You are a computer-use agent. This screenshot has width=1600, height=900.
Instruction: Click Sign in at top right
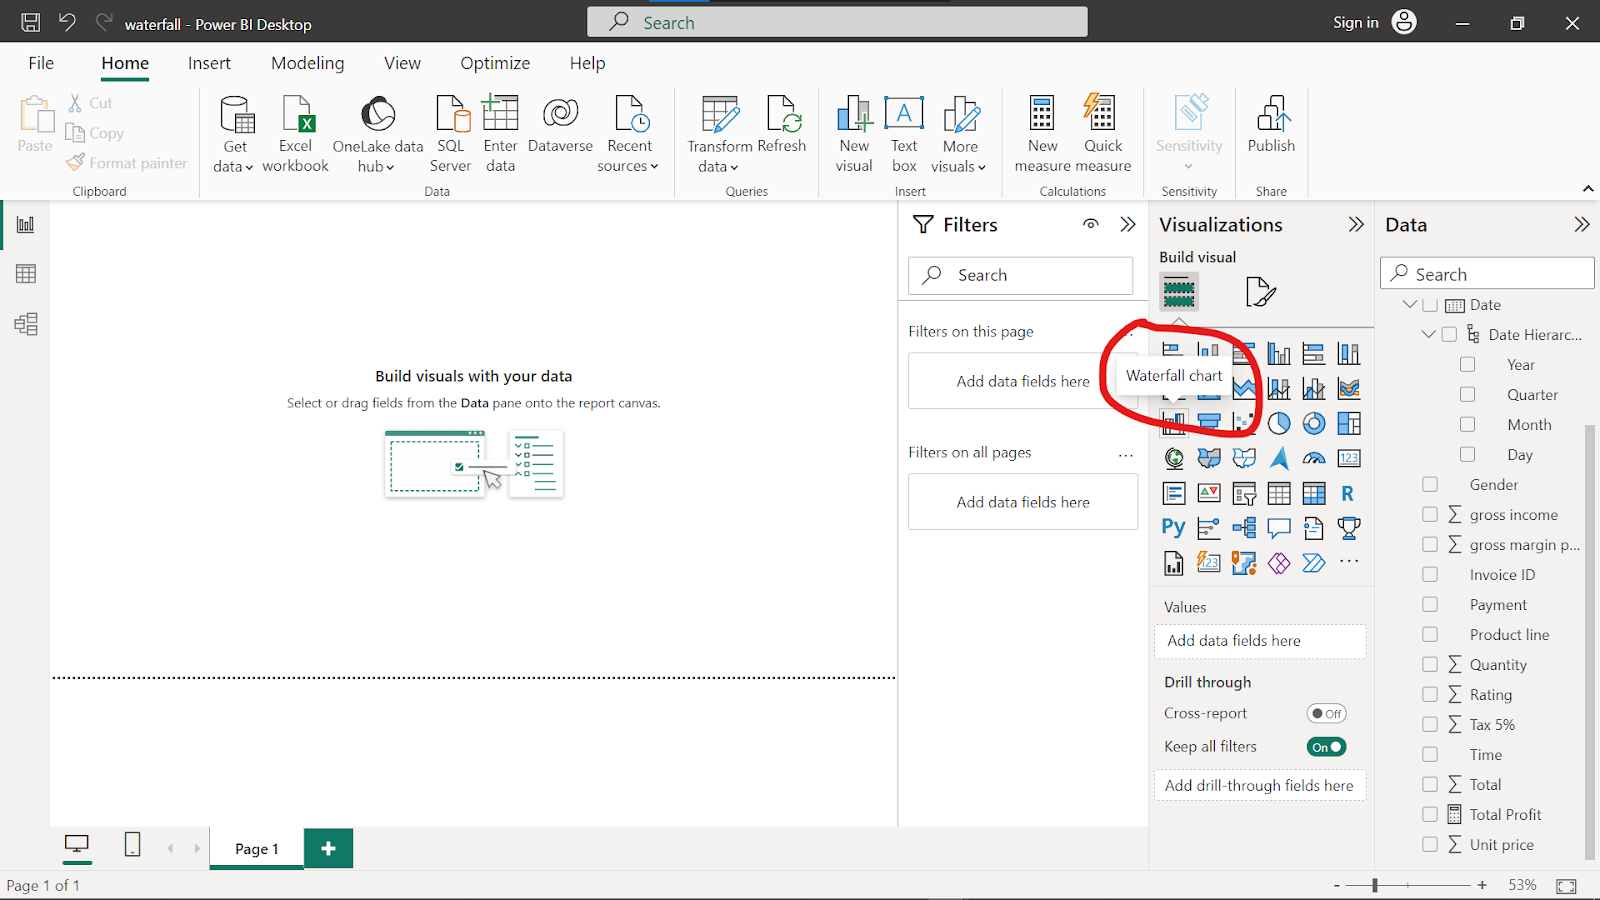point(1356,22)
